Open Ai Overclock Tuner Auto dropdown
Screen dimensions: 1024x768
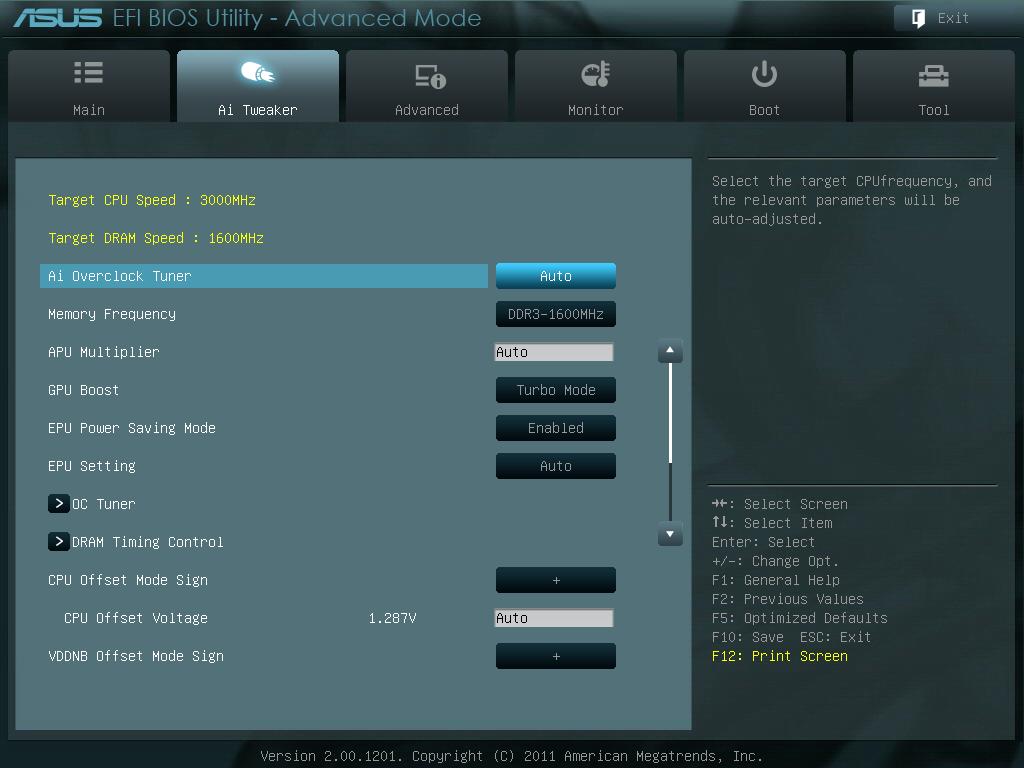tap(556, 276)
